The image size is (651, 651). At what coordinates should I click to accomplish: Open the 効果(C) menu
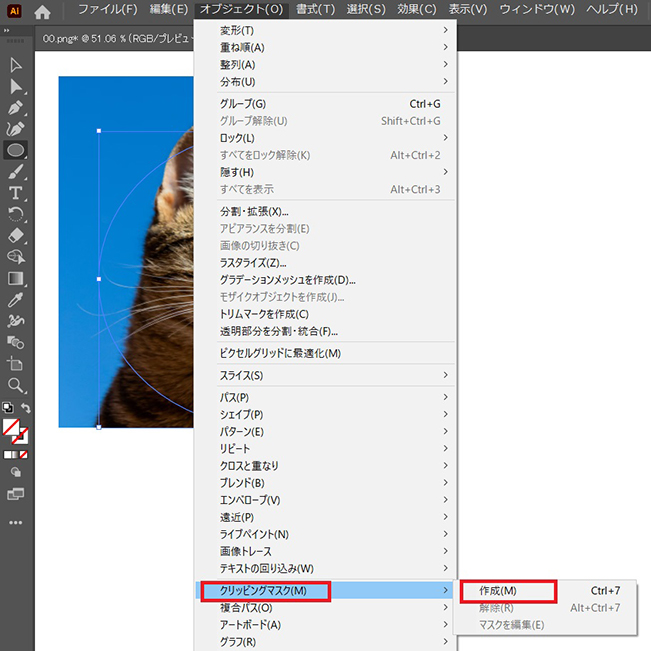[x=415, y=10]
